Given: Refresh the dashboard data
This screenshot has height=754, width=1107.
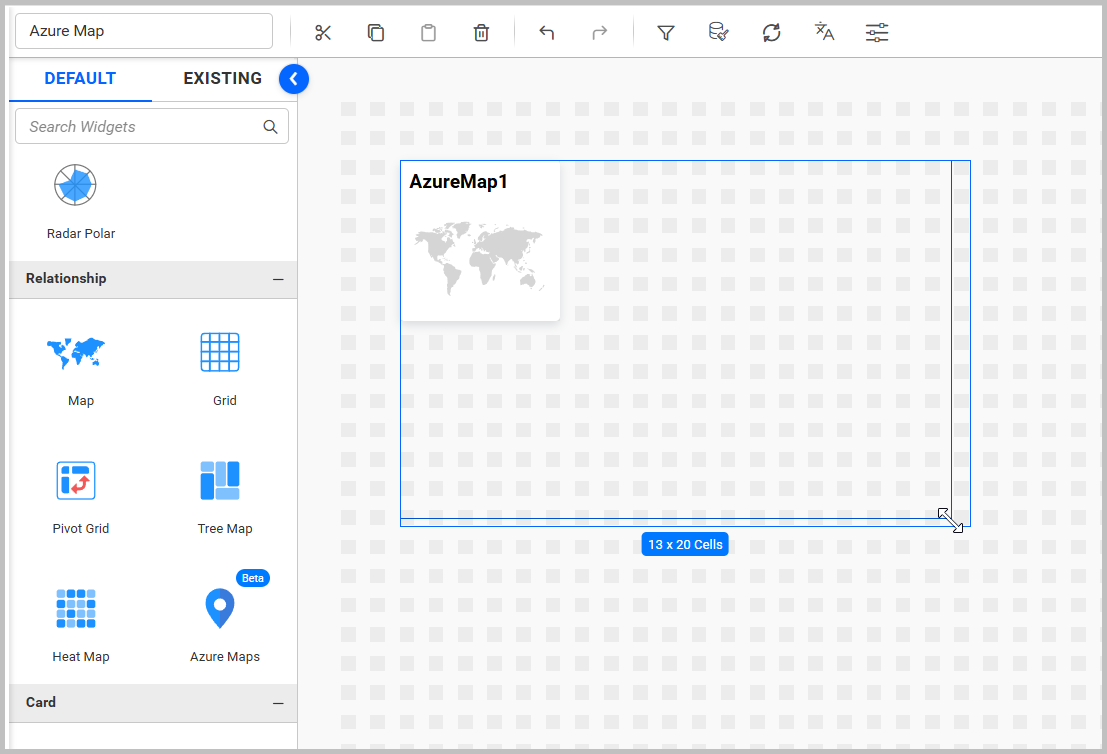Looking at the screenshot, I should [x=771, y=32].
